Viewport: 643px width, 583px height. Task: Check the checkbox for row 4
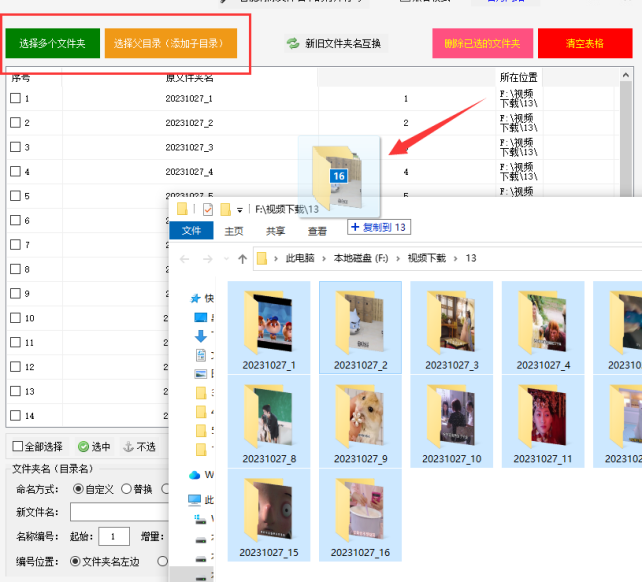[x=15, y=171]
